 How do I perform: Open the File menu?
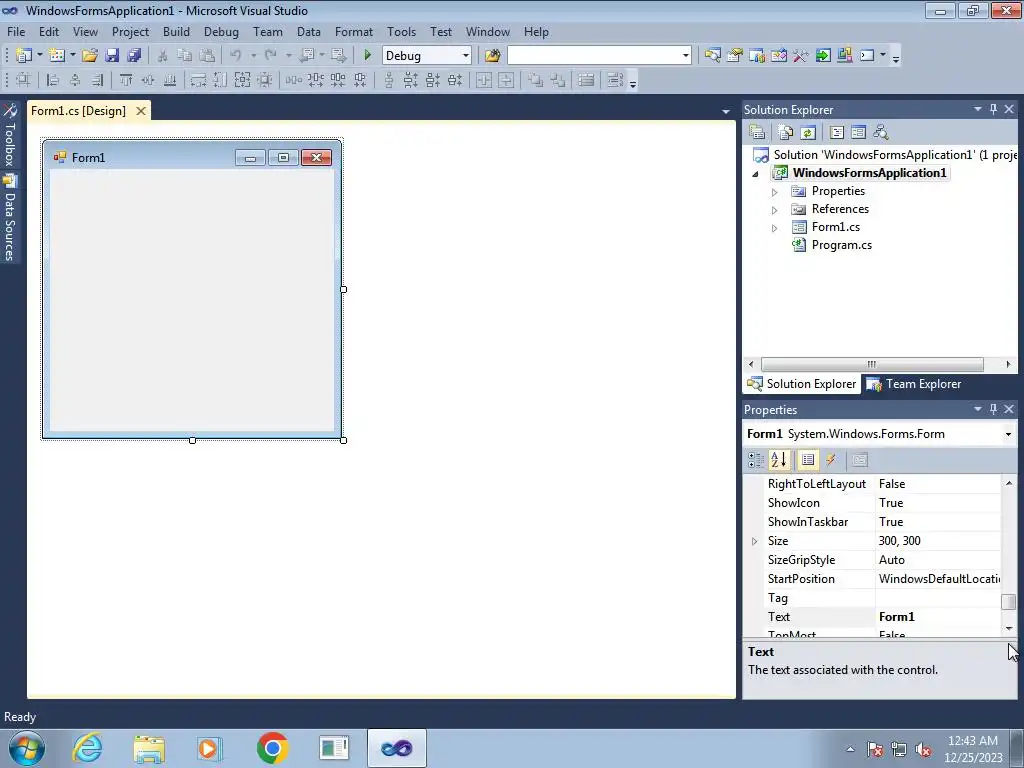coord(16,31)
